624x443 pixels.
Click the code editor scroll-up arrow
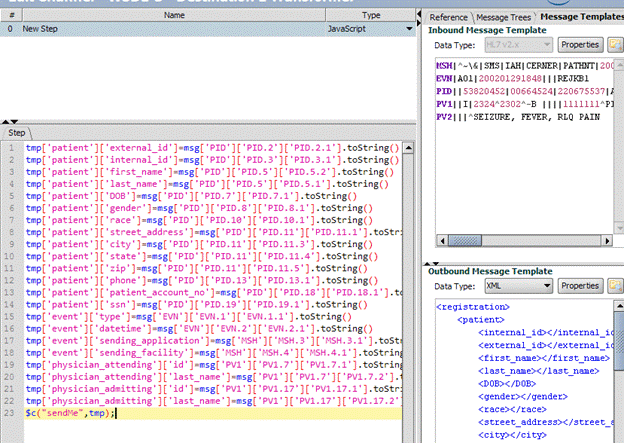point(410,146)
